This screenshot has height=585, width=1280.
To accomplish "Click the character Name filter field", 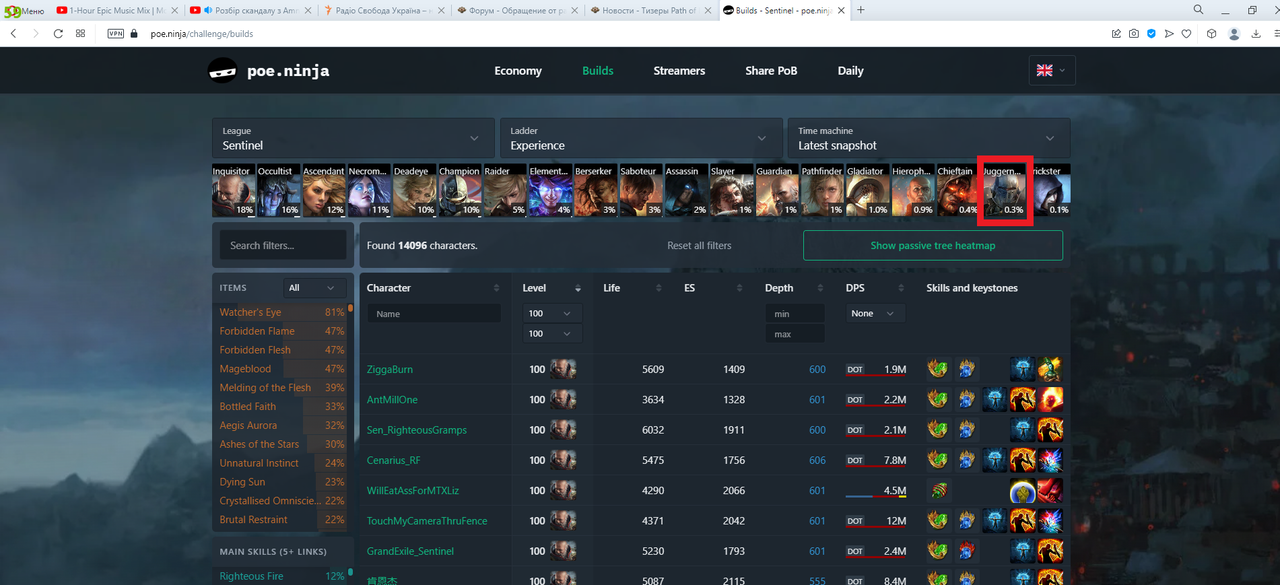I will 434,313.
